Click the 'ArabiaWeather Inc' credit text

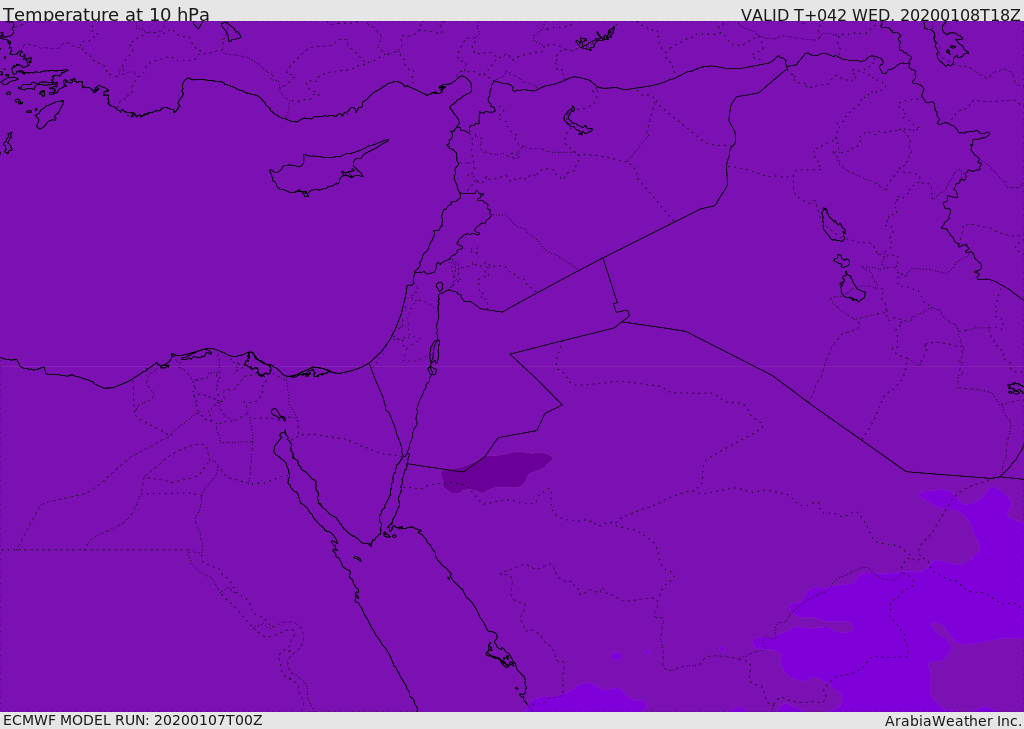(x=953, y=721)
